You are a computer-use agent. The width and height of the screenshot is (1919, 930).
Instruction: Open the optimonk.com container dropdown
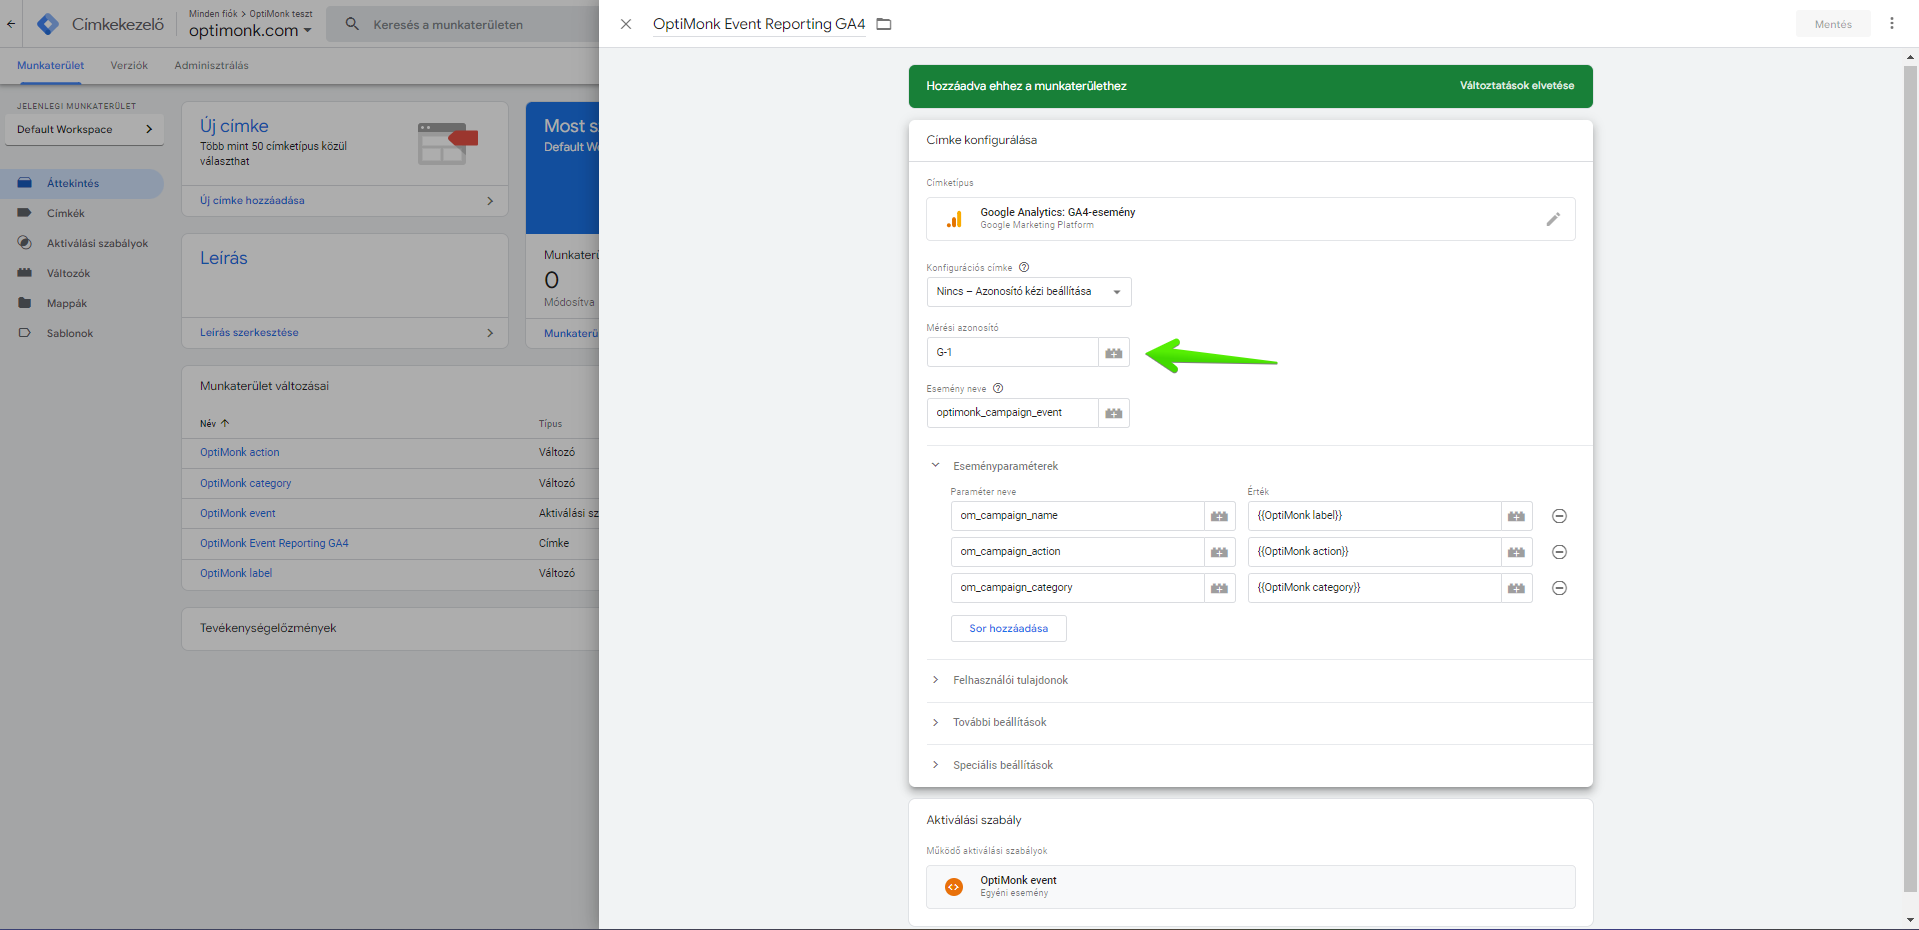(250, 31)
